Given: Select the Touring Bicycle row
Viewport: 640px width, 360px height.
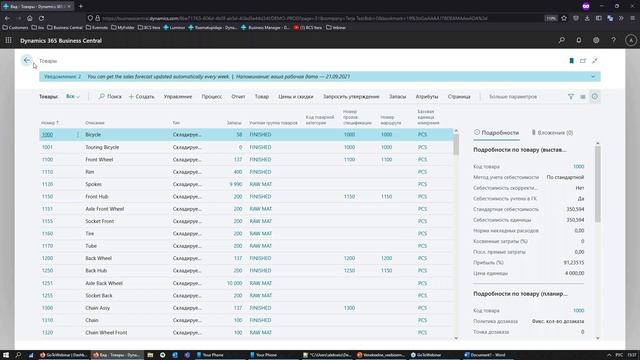Looking at the screenshot, I should [x=246, y=147].
